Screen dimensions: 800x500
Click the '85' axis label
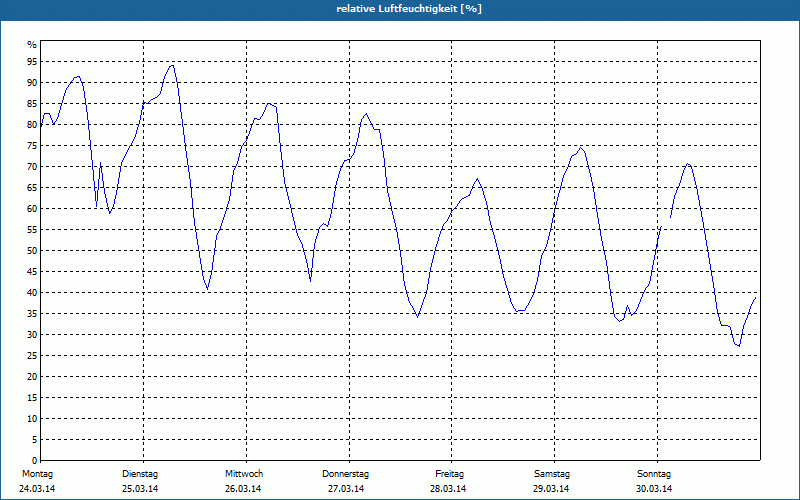point(32,104)
